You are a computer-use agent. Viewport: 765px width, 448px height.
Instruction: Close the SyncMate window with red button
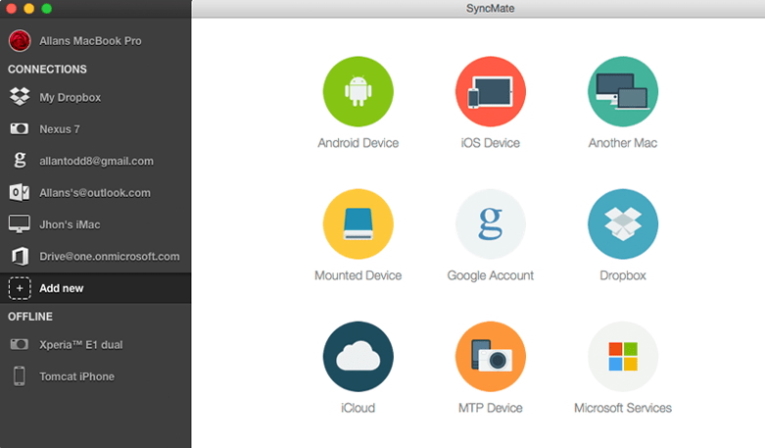pos(11,8)
